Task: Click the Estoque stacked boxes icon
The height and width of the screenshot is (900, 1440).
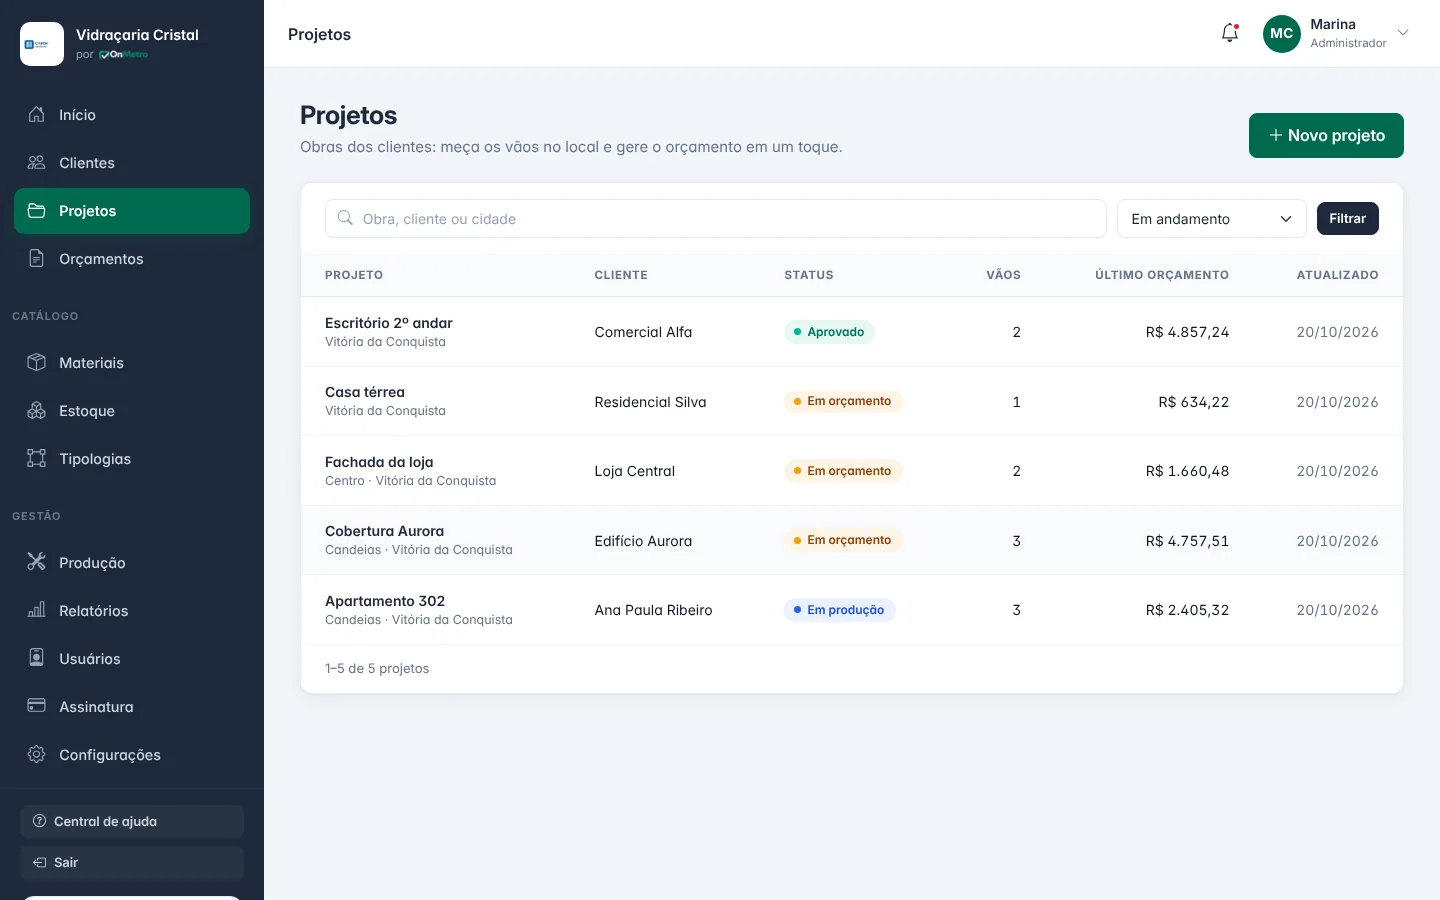Action: click(x=37, y=411)
